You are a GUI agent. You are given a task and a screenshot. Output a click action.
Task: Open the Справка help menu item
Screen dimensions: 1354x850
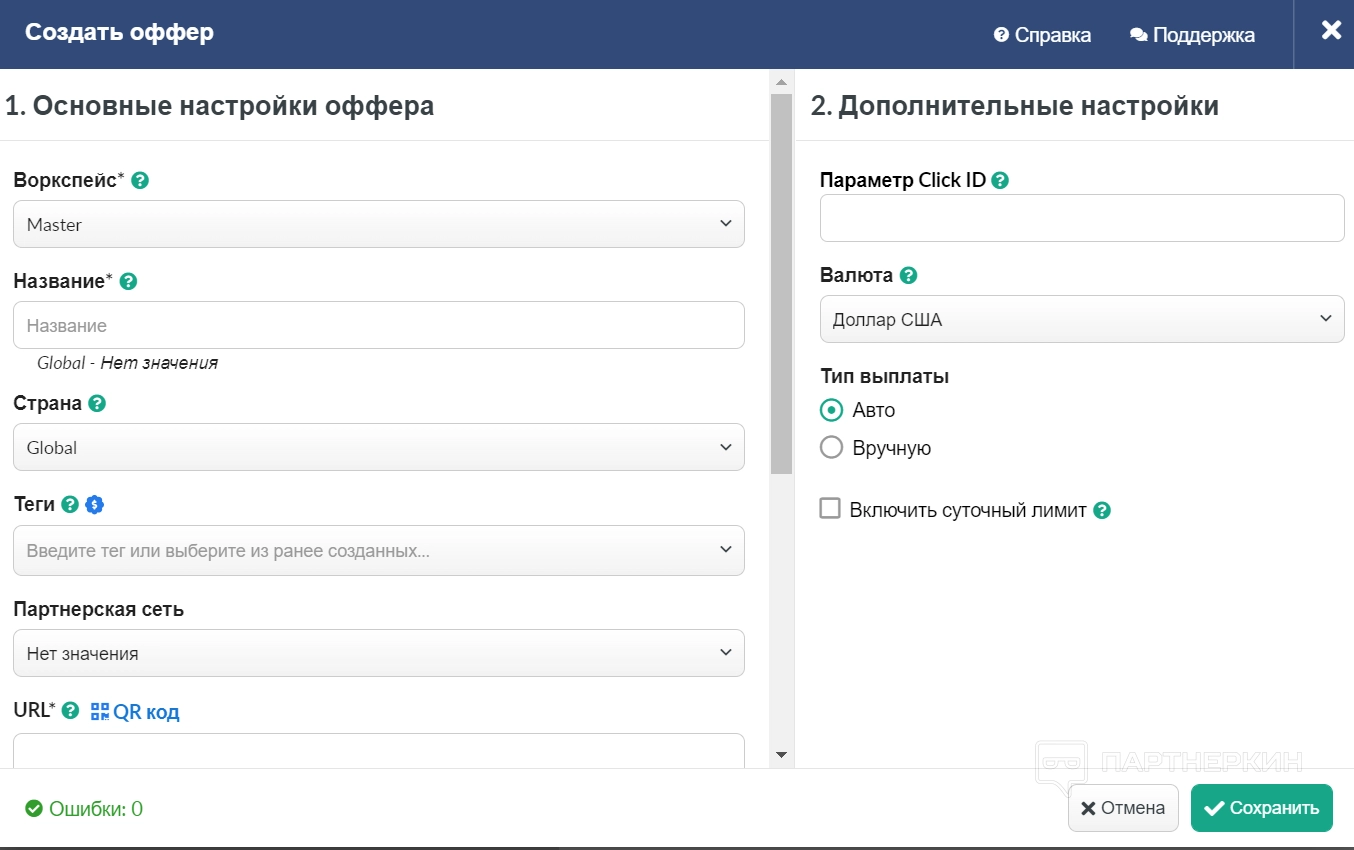click(1042, 35)
